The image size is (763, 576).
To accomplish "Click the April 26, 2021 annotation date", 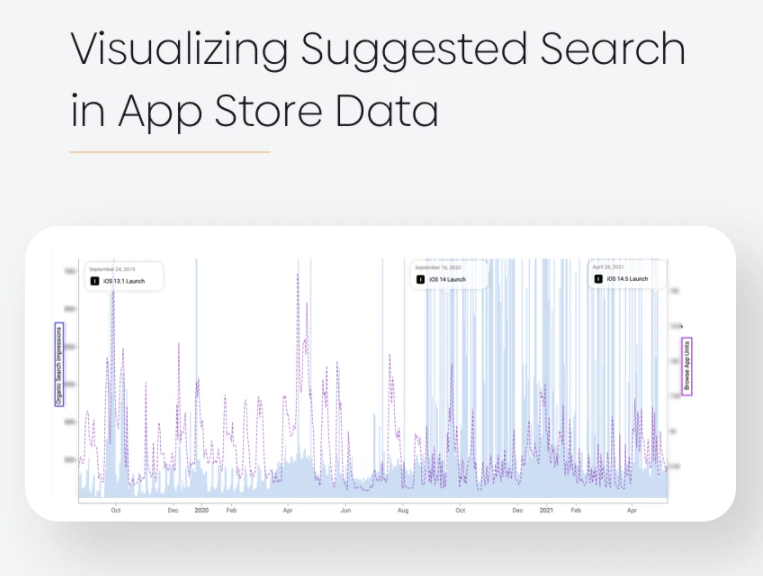I will (608, 267).
